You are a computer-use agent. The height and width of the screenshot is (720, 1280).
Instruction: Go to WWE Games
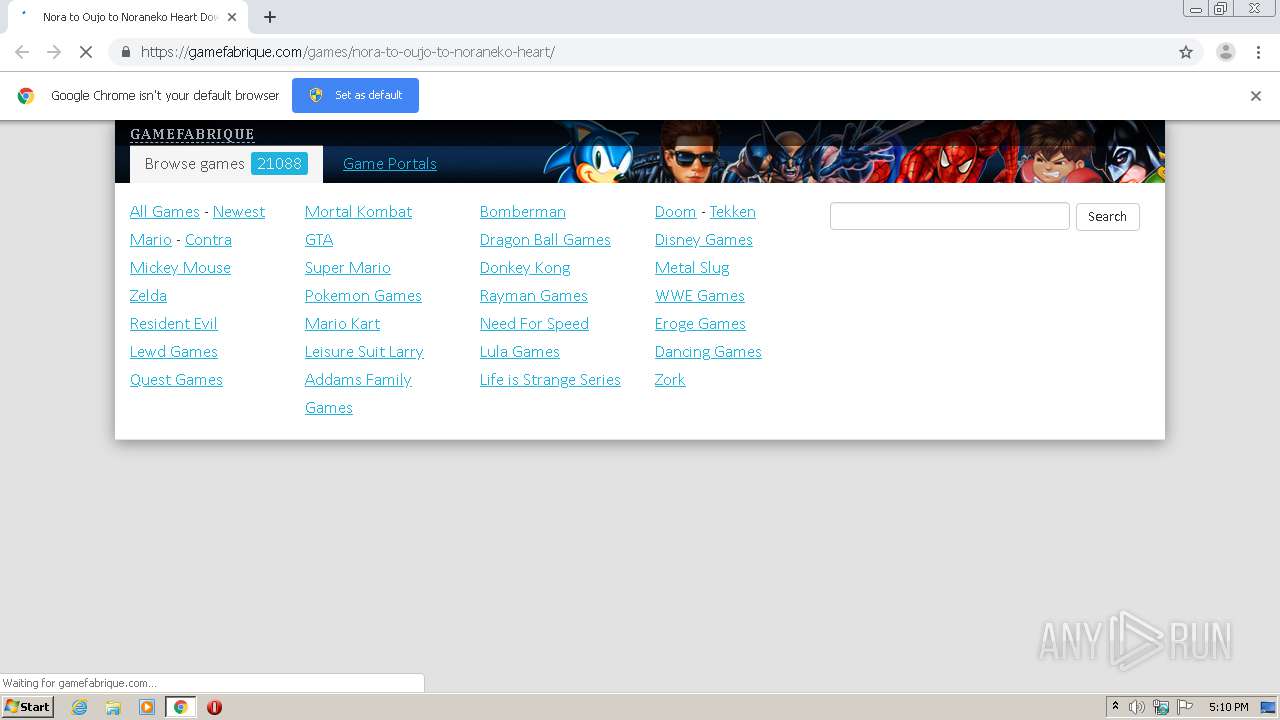(x=700, y=296)
